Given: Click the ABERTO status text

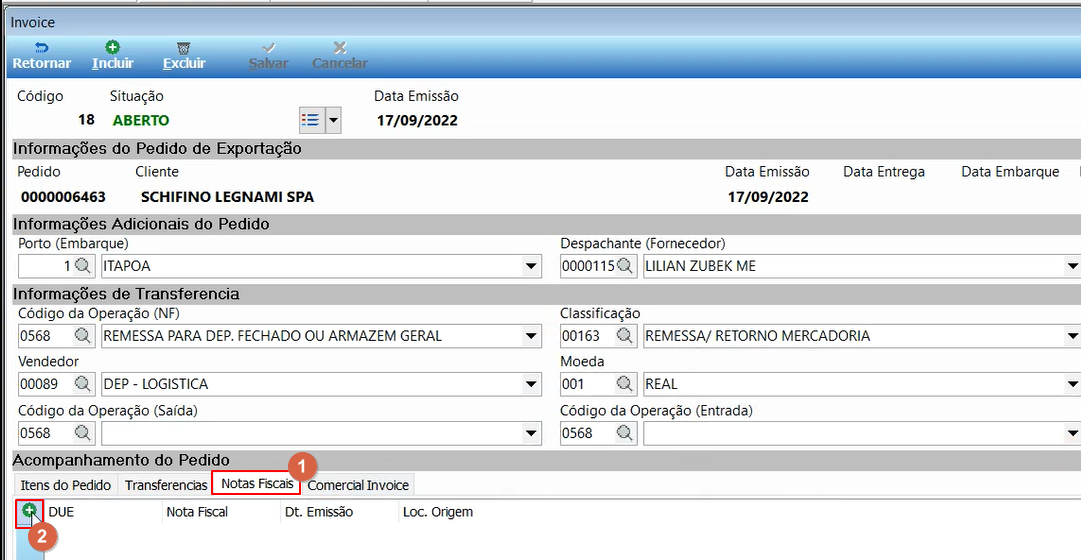Looking at the screenshot, I should pyautogui.click(x=141, y=120).
